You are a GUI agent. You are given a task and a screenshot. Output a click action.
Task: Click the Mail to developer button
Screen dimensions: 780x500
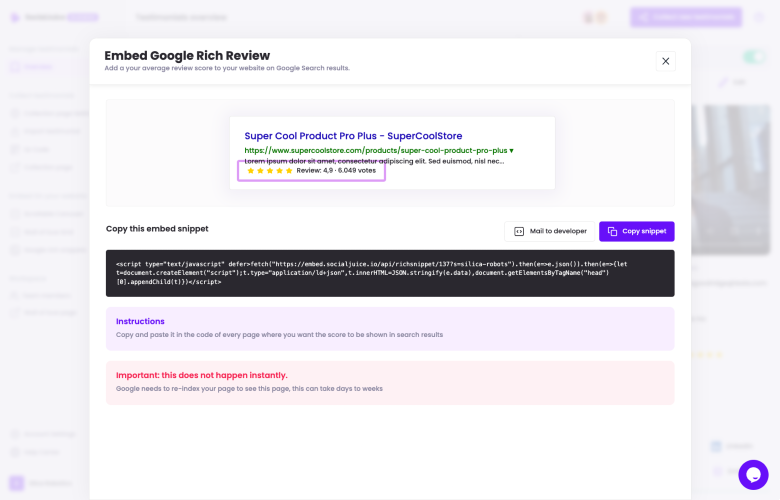pos(549,231)
